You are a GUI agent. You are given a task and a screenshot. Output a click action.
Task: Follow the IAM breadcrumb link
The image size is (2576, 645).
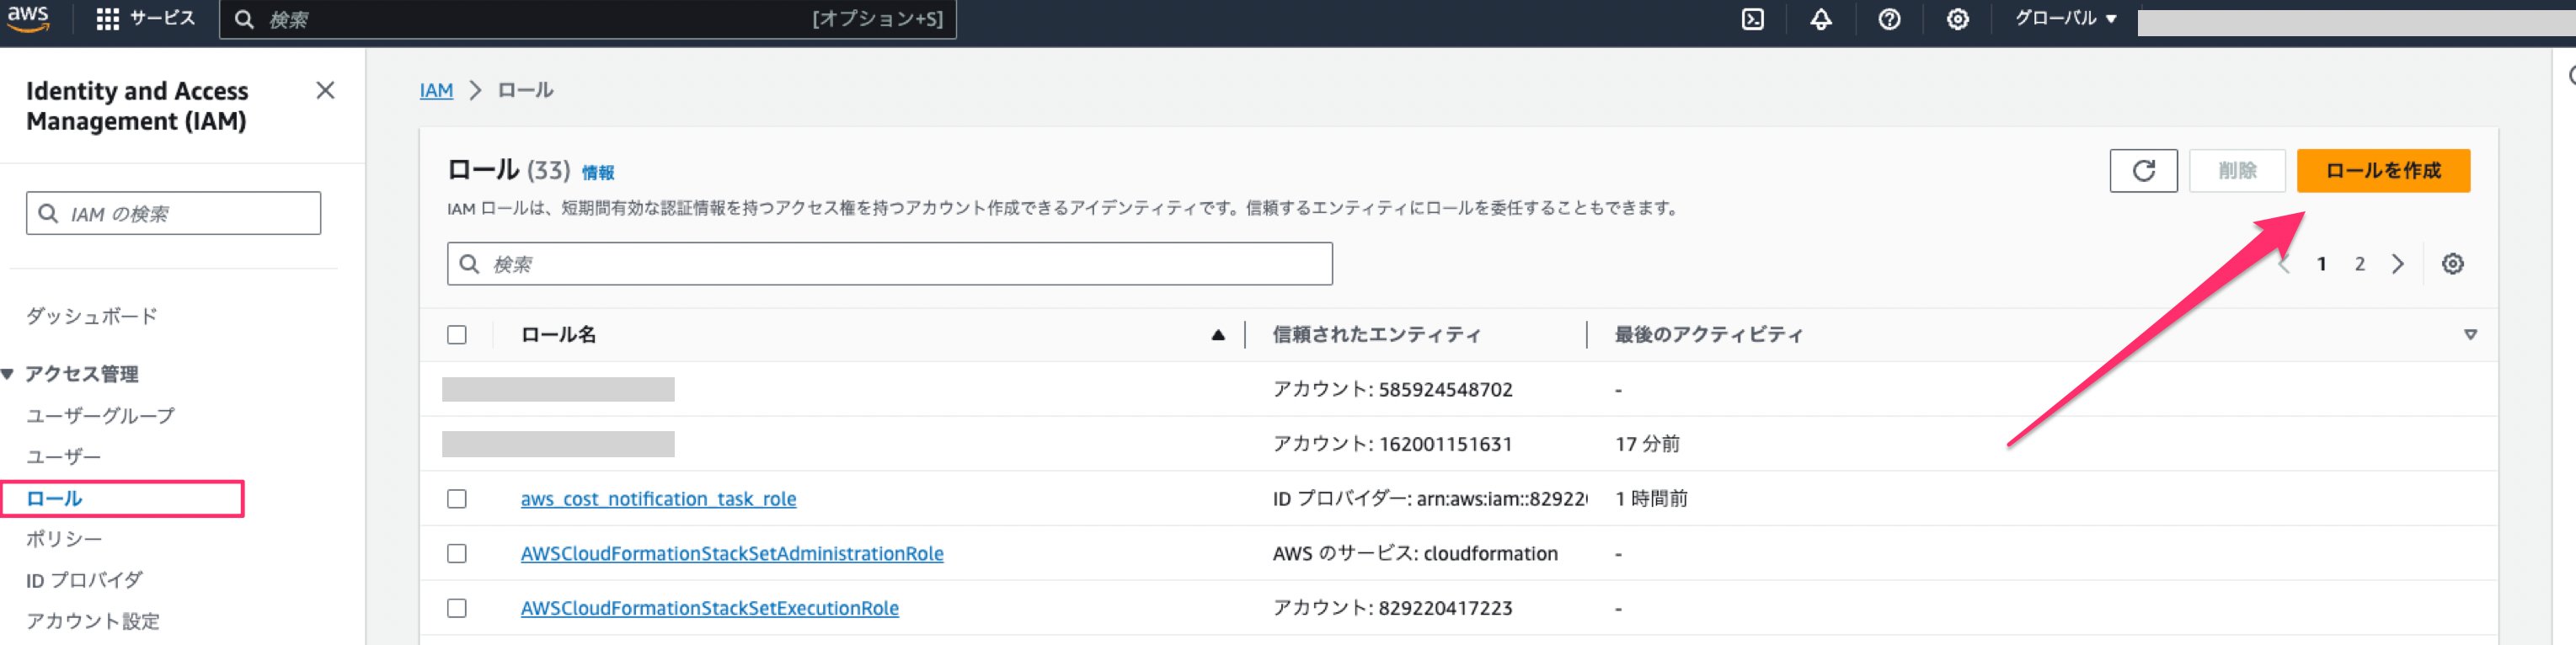pos(436,90)
